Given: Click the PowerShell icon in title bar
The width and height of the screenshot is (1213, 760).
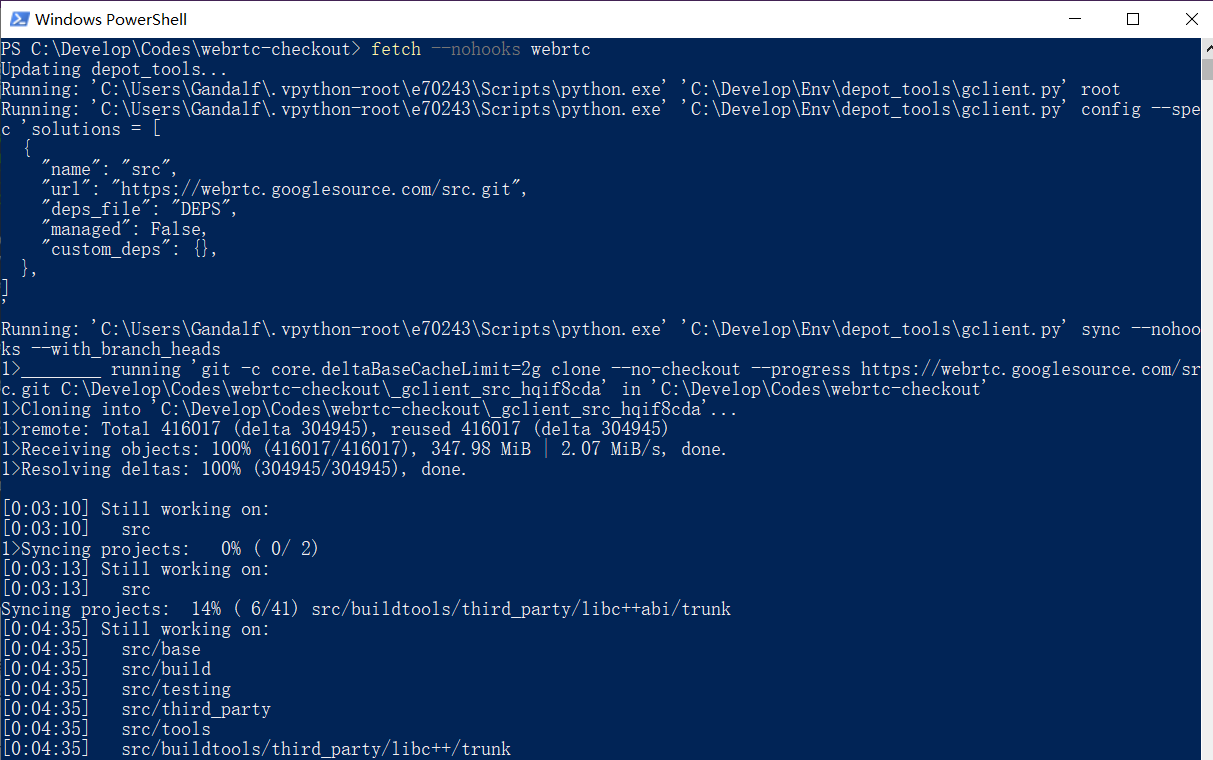Looking at the screenshot, I should [18, 19].
